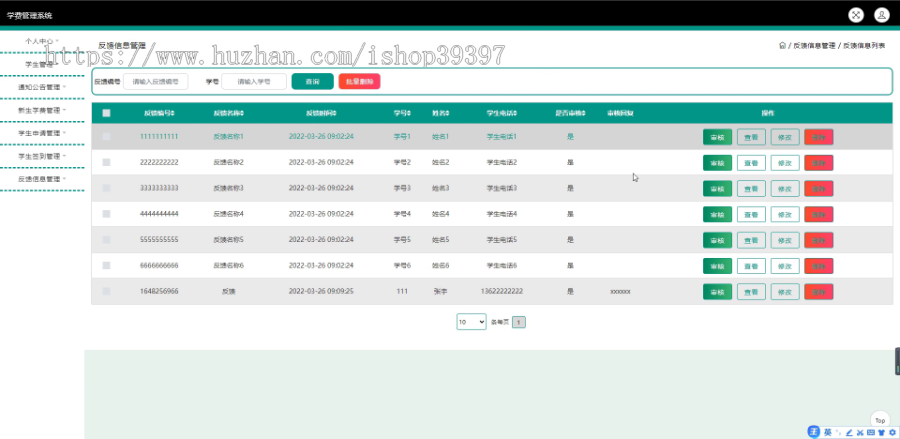
Task: Click the green 查询 search button
Action: coord(312,81)
